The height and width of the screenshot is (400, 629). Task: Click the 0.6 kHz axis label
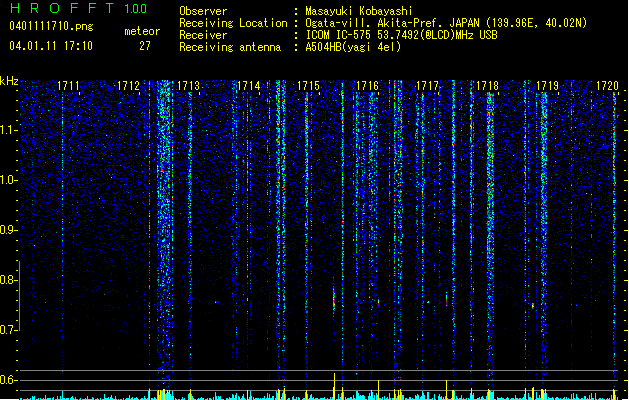(8, 380)
